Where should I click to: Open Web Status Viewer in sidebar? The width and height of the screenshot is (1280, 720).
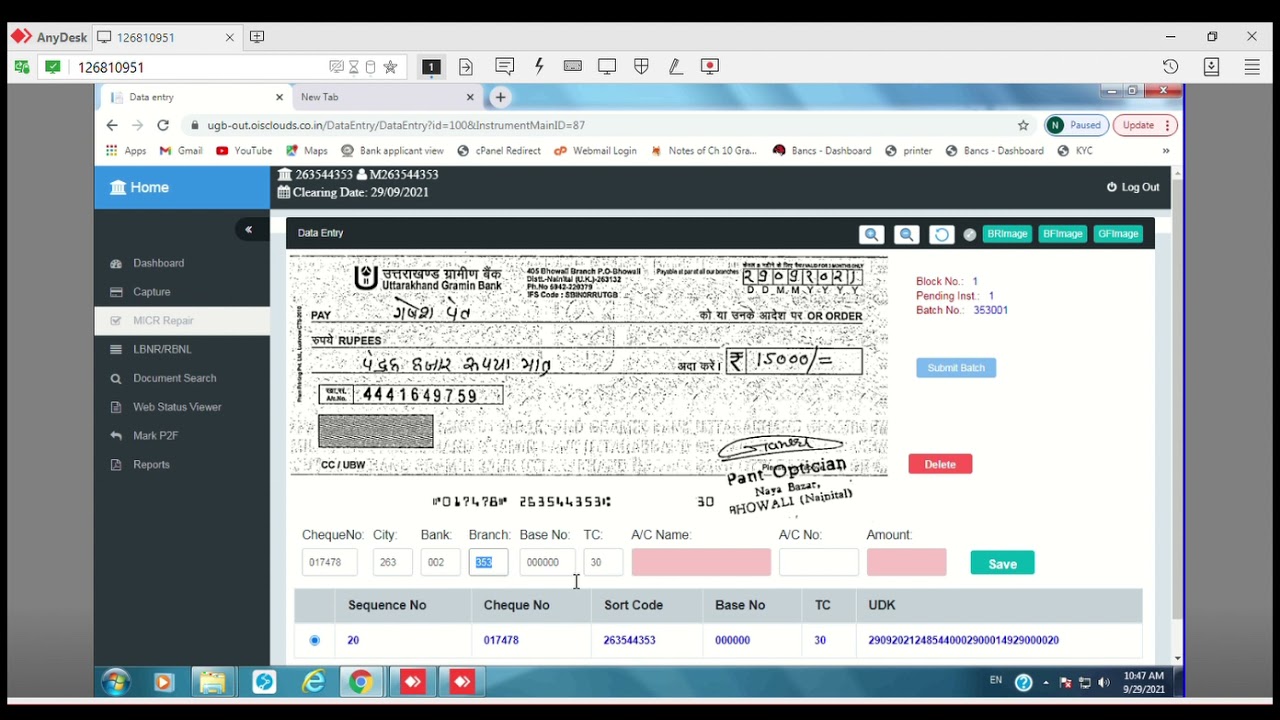coord(177,407)
